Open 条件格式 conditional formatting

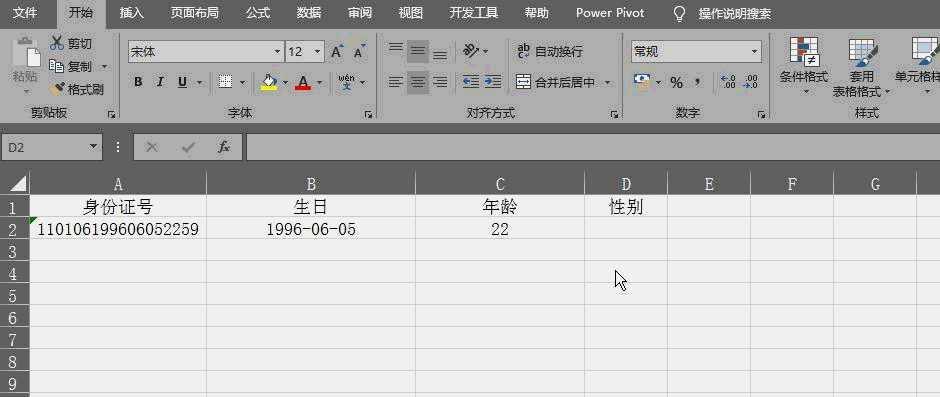click(804, 66)
